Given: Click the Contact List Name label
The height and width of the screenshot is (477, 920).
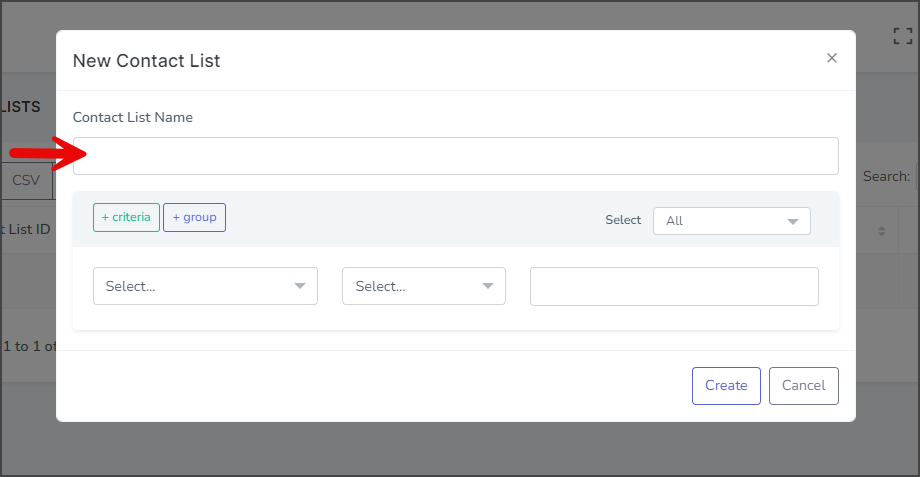Looking at the screenshot, I should (x=133, y=117).
